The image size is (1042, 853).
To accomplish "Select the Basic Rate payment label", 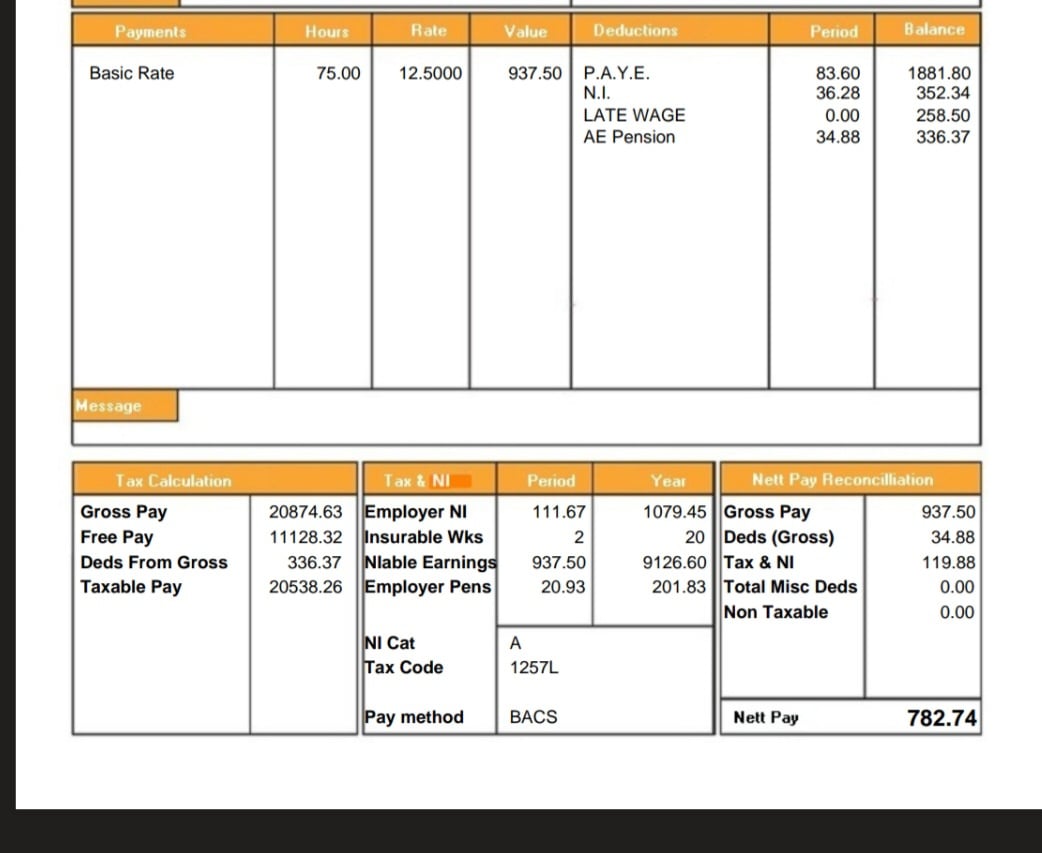I will (131, 73).
